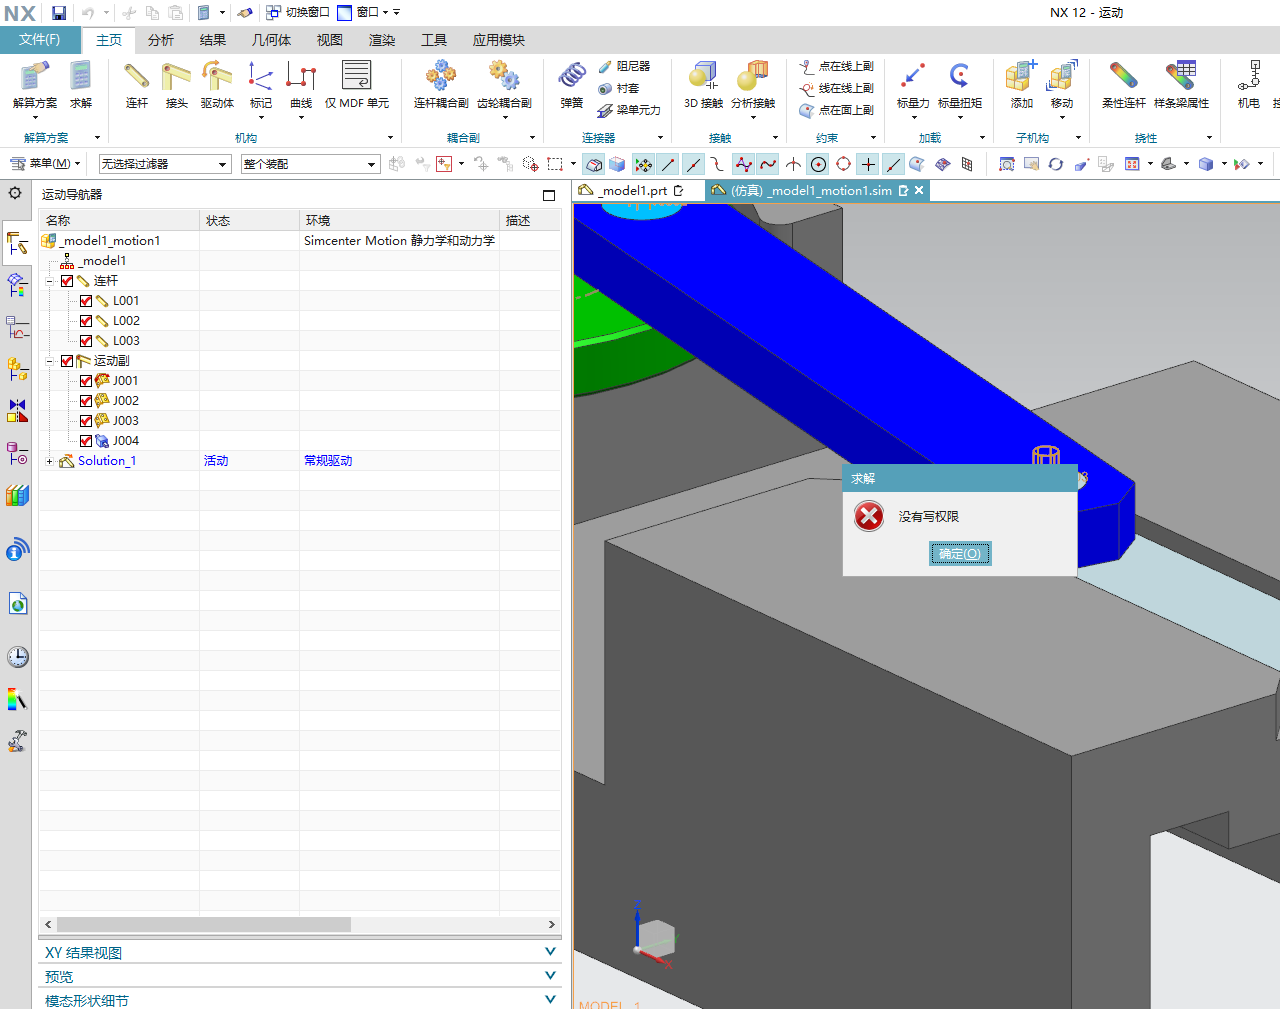The width and height of the screenshot is (1280, 1009).
Task: Collapse the 连杆 tree group
Action: pos(49,281)
